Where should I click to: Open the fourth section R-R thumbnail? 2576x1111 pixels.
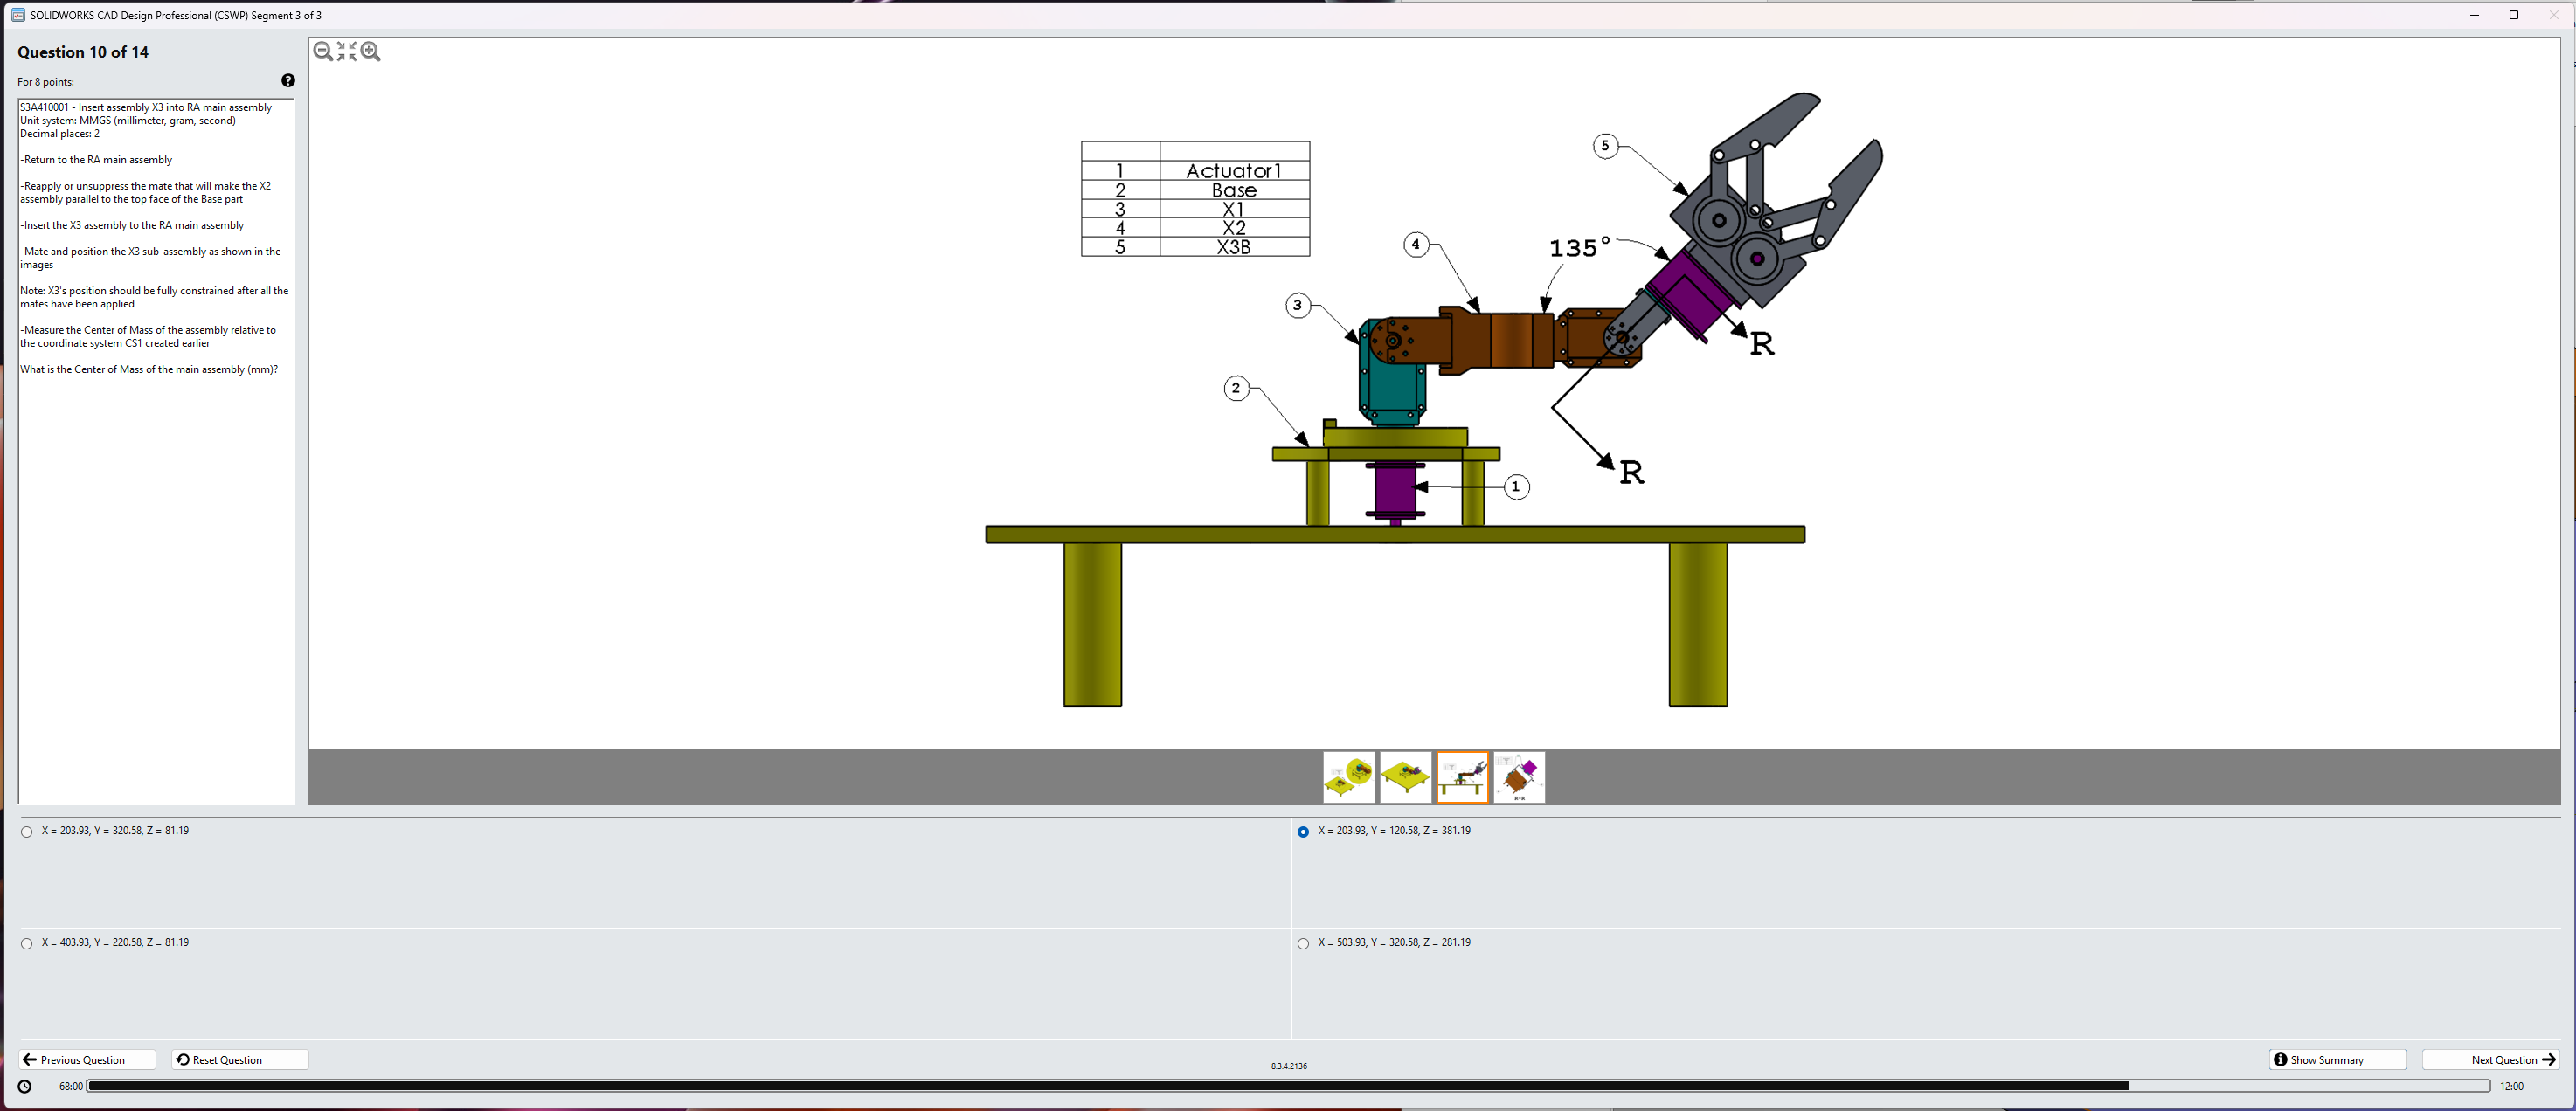coord(1519,777)
